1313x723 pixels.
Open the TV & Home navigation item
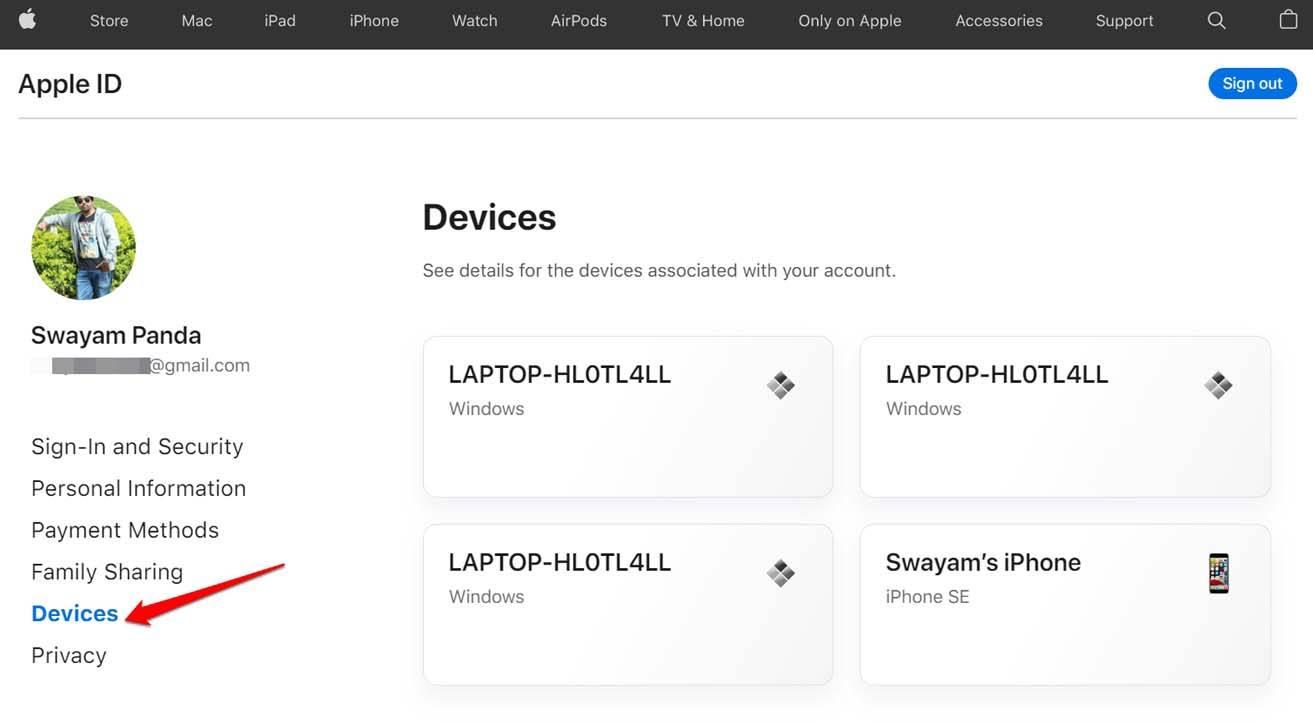click(702, 19)
